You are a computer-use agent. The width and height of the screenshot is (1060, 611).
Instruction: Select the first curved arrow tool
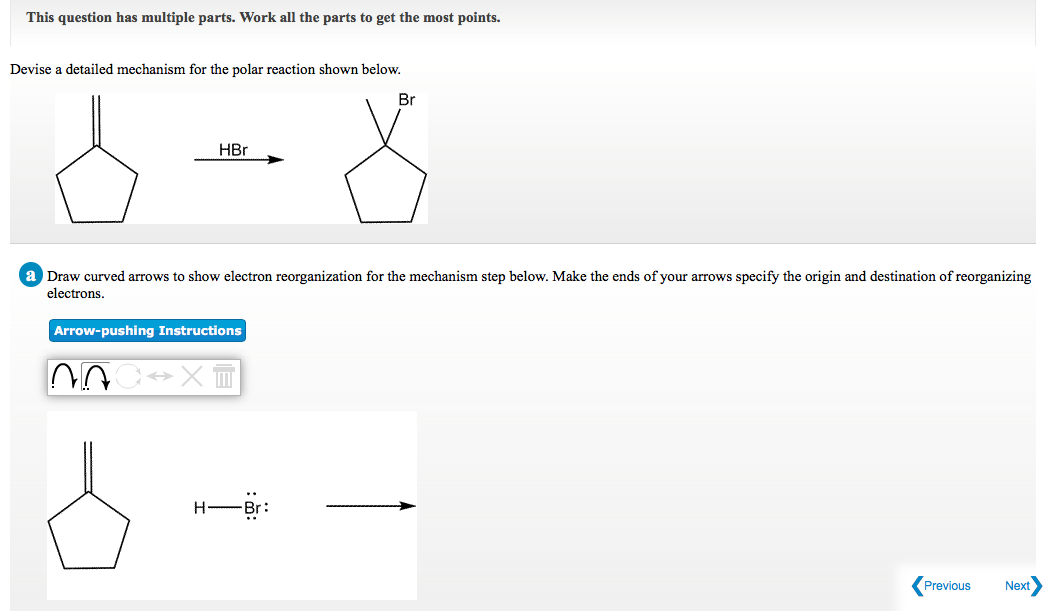click(x=64, y=377)
